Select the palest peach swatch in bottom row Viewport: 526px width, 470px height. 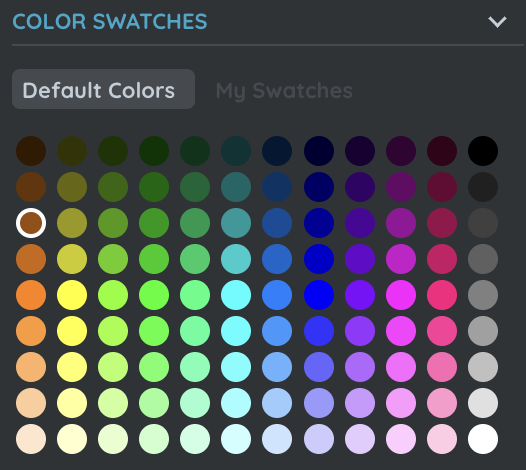click(x=31, y=439)
